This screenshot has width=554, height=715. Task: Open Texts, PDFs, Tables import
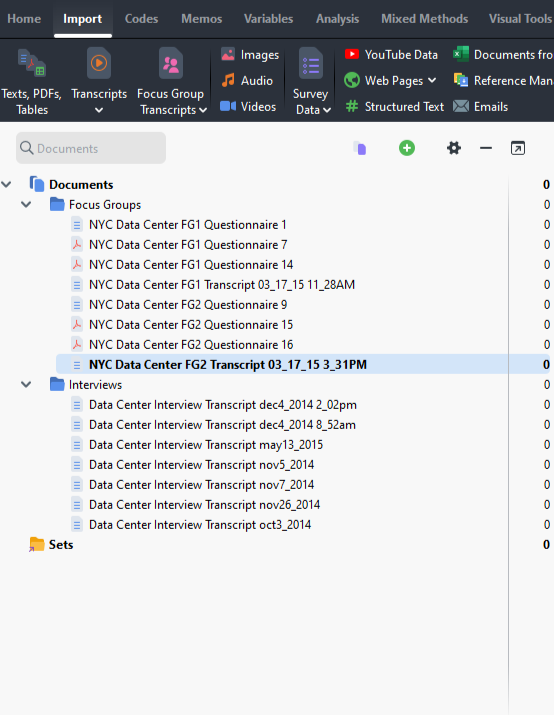point(31,82)
